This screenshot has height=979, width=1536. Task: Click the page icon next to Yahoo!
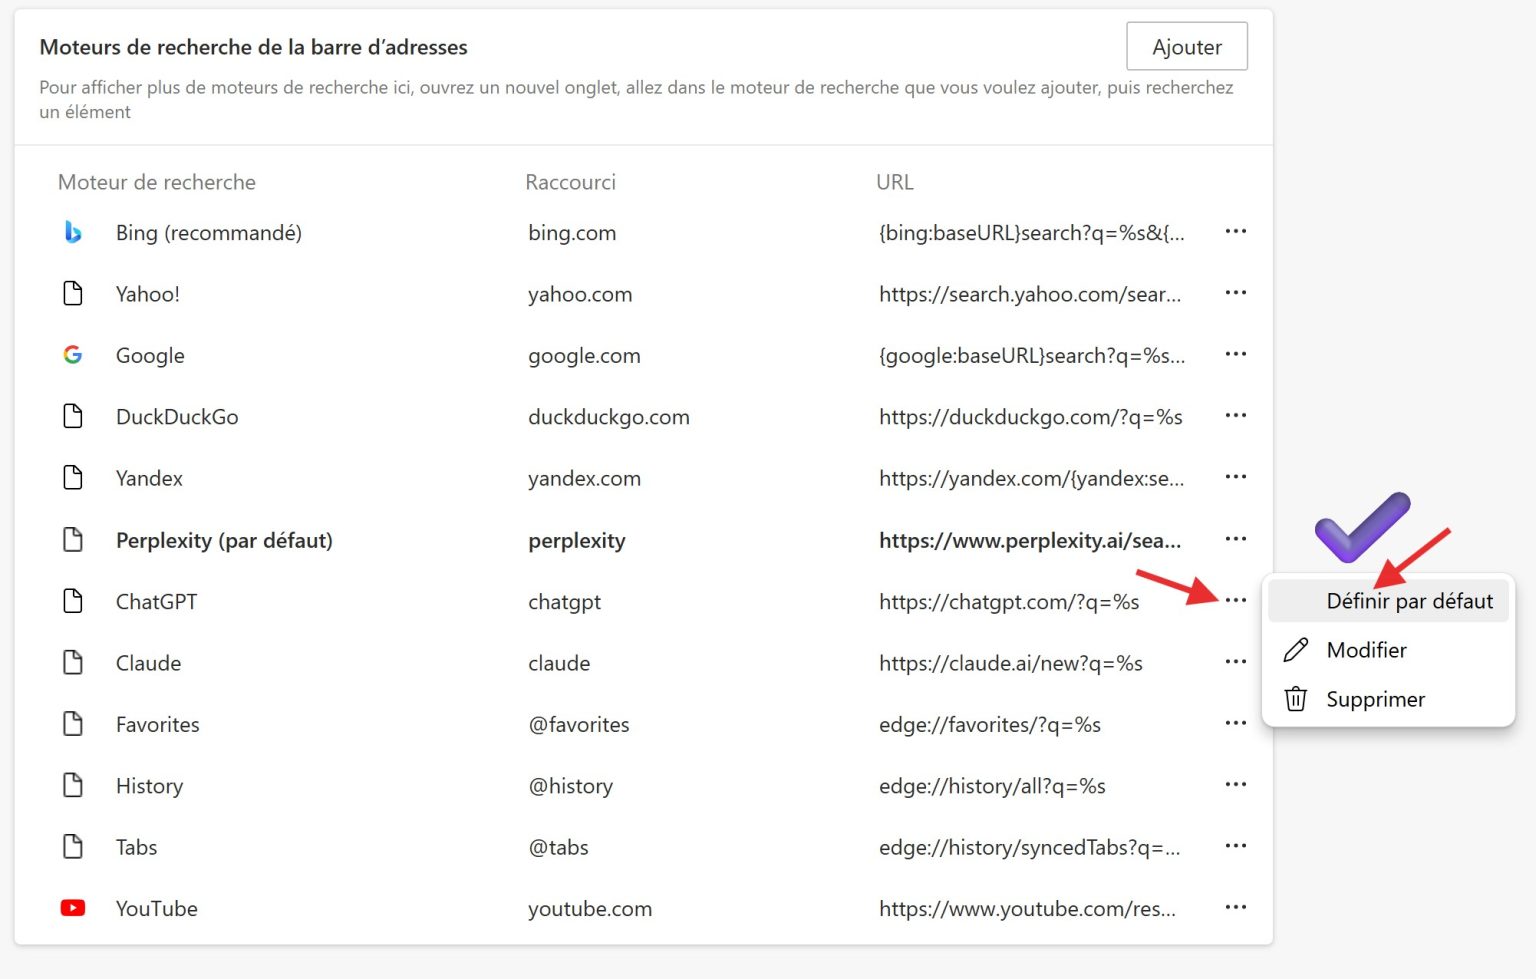73,293
